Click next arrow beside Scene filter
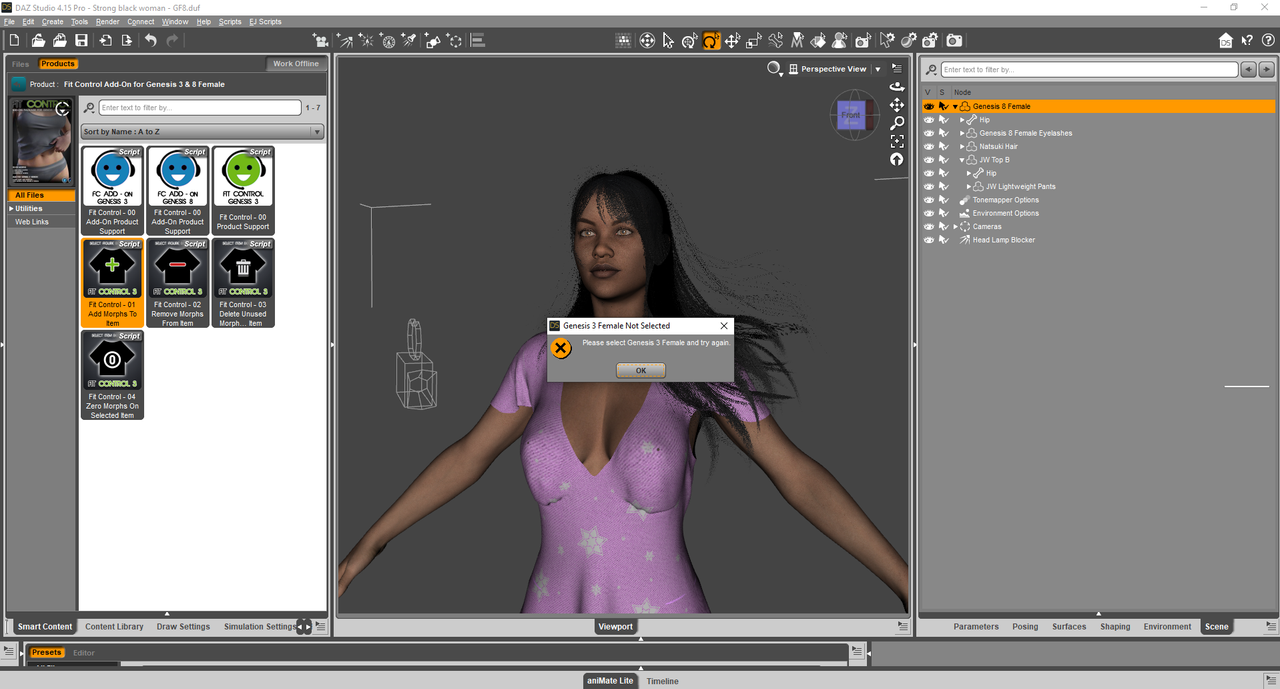 tap(1267, 69)
